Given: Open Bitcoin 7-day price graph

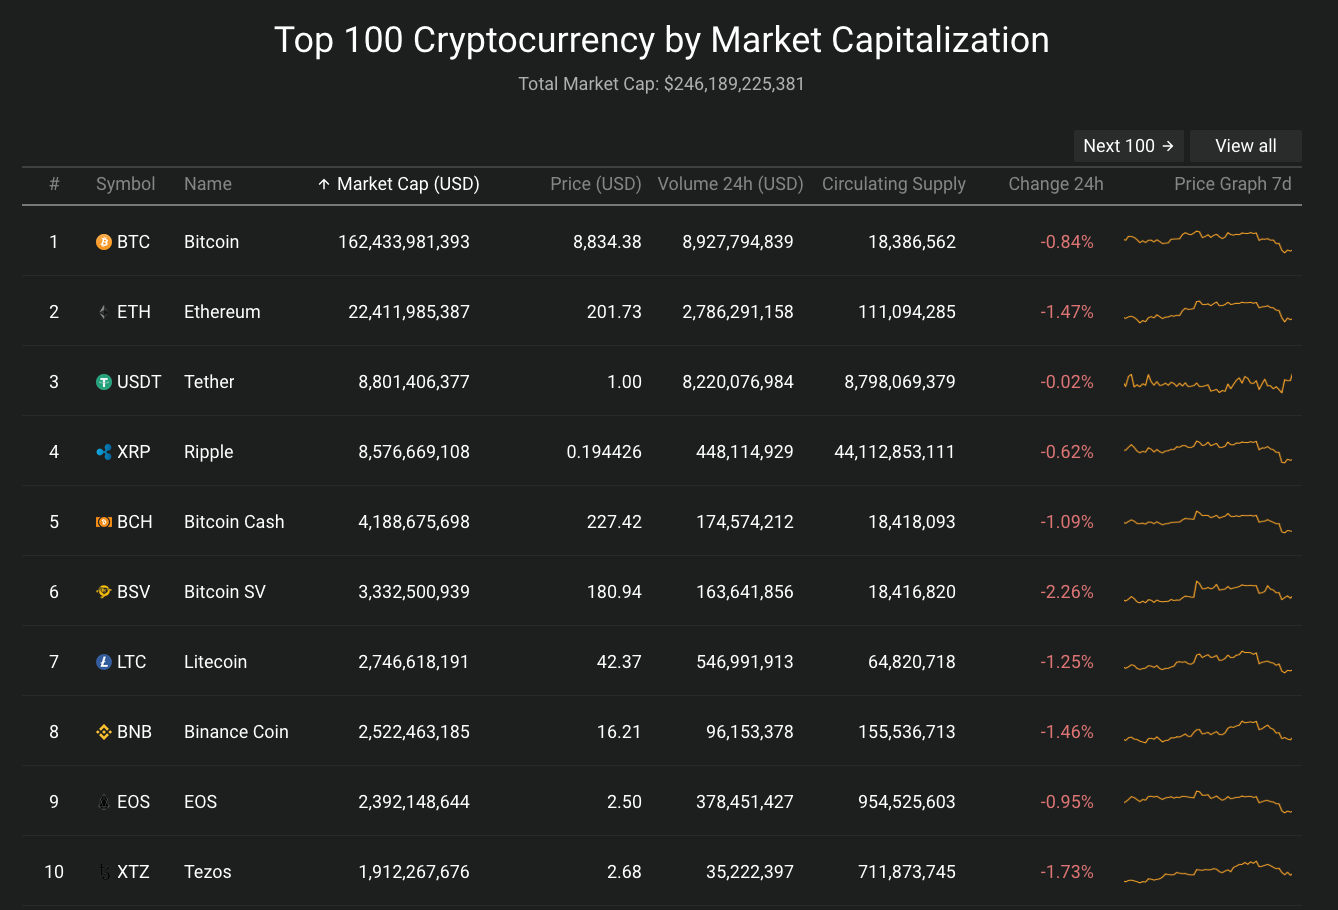Looking at the screenshot, I should coord(1207,241).
